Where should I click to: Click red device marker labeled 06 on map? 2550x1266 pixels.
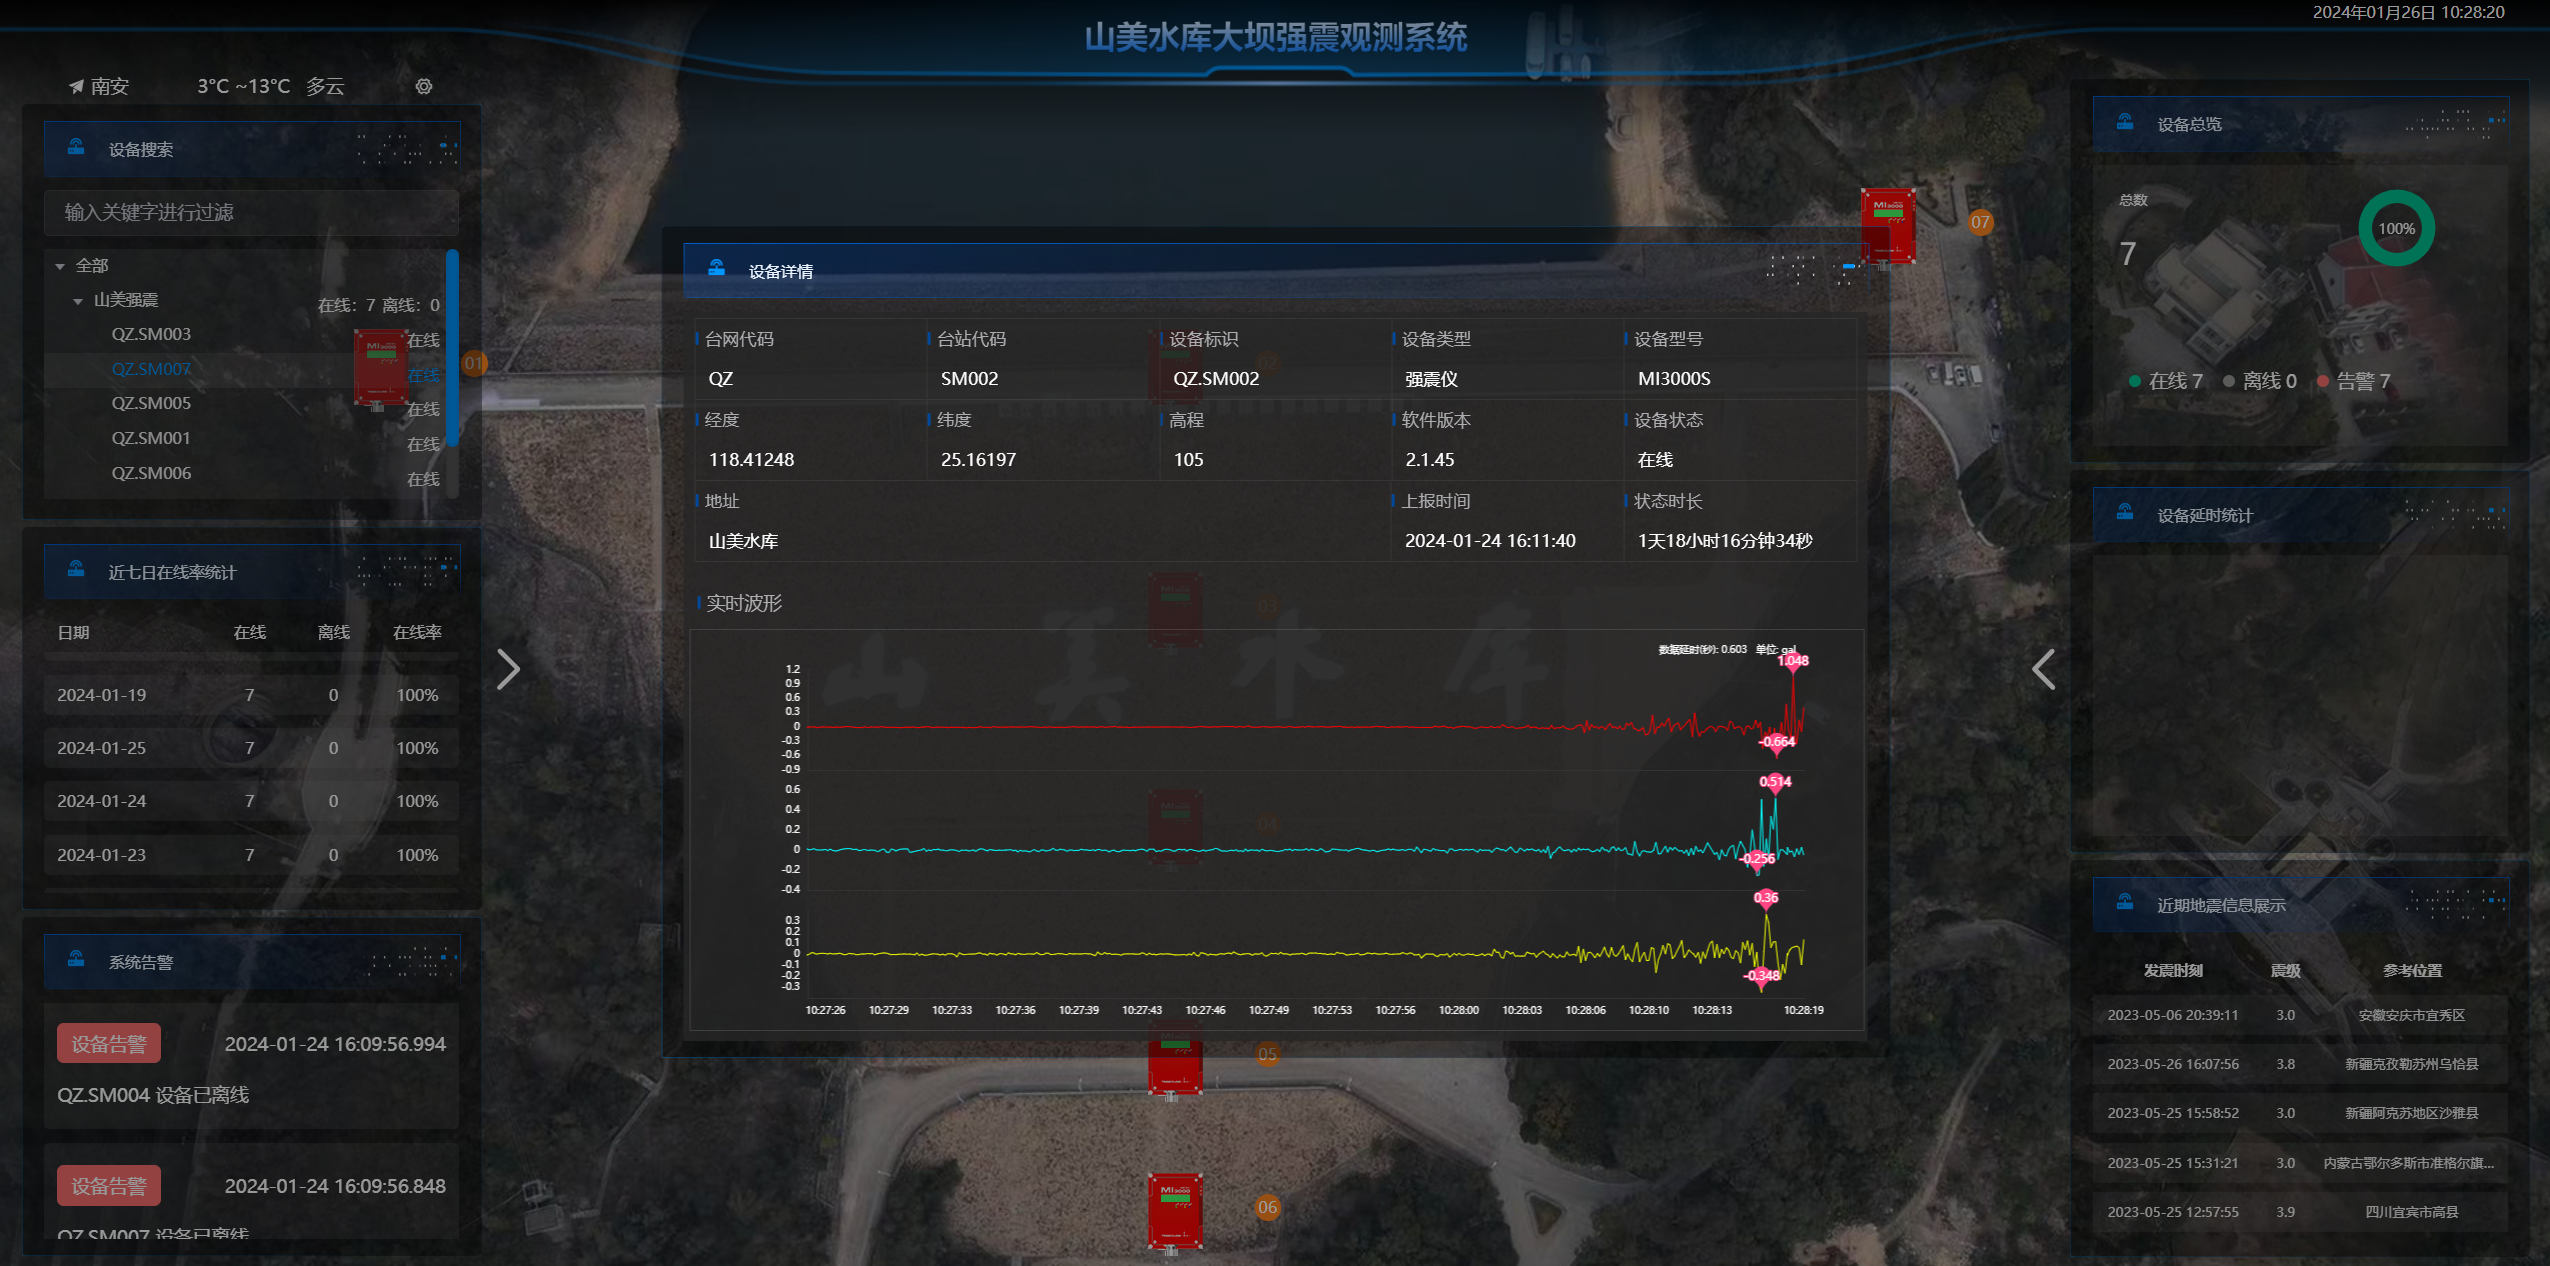(x=1174, y=1210)
